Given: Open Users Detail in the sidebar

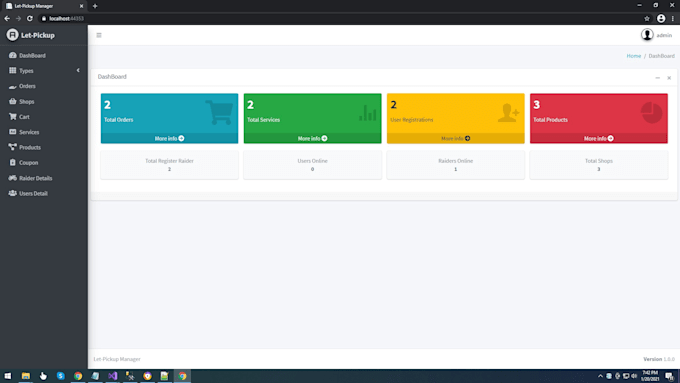Looking at the screenshot, I should [33, 193].
